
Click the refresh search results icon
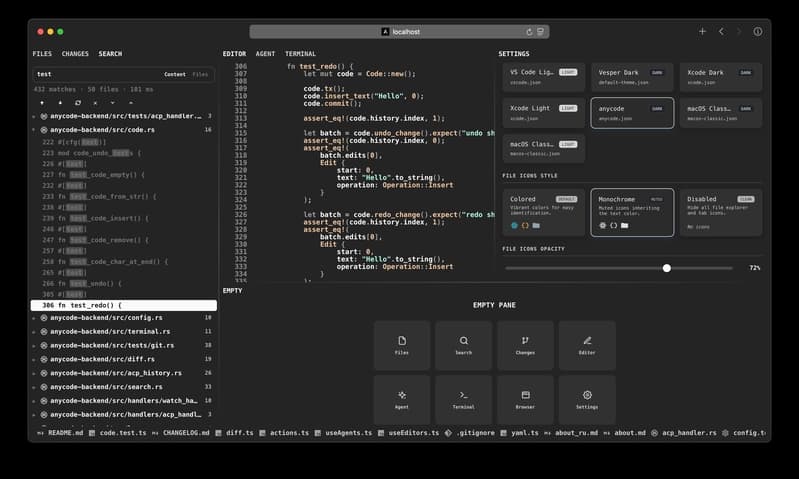tap(78, 103)
